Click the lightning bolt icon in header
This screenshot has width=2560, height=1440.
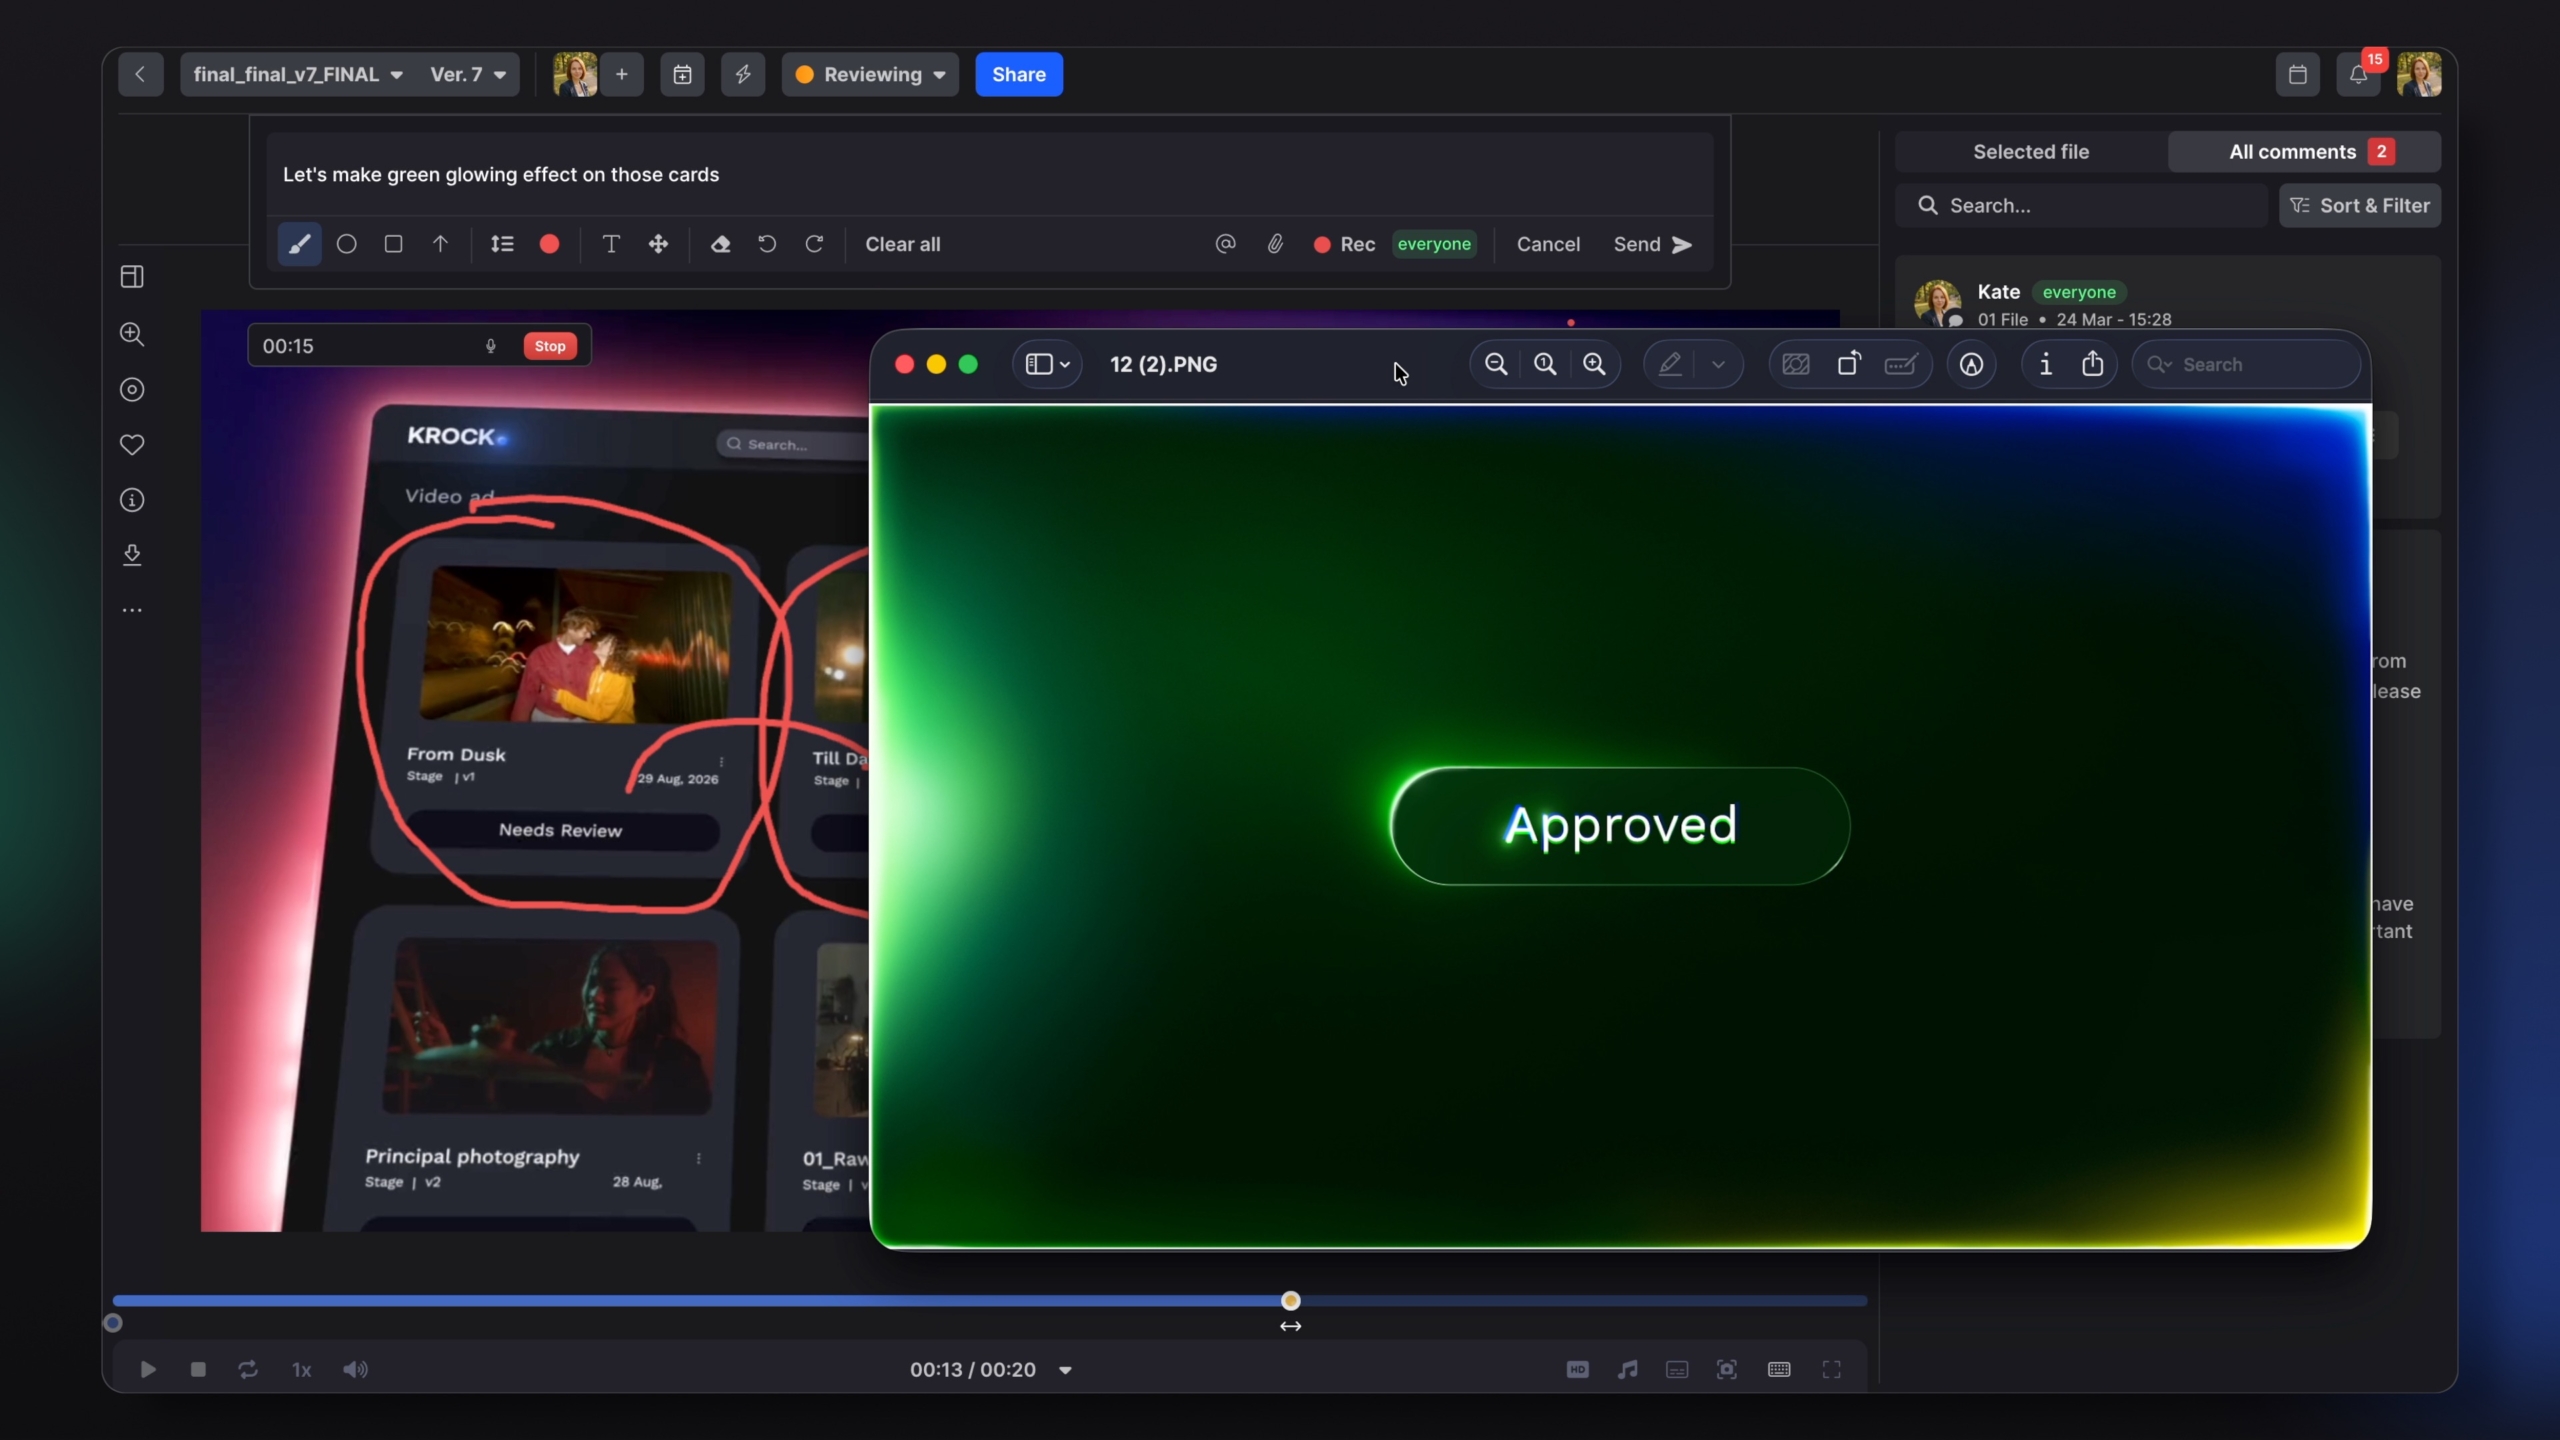pos(743,75)
